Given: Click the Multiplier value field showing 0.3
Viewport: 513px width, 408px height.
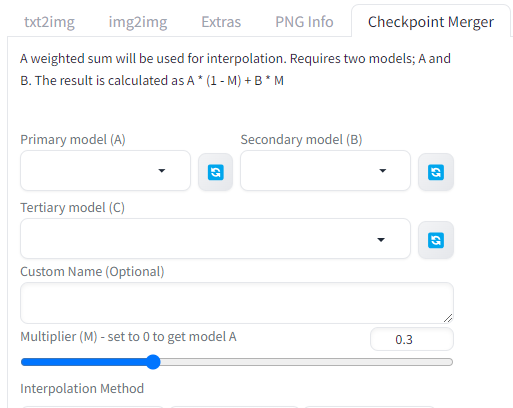Looking at the screenshot, I should (412, 339).
